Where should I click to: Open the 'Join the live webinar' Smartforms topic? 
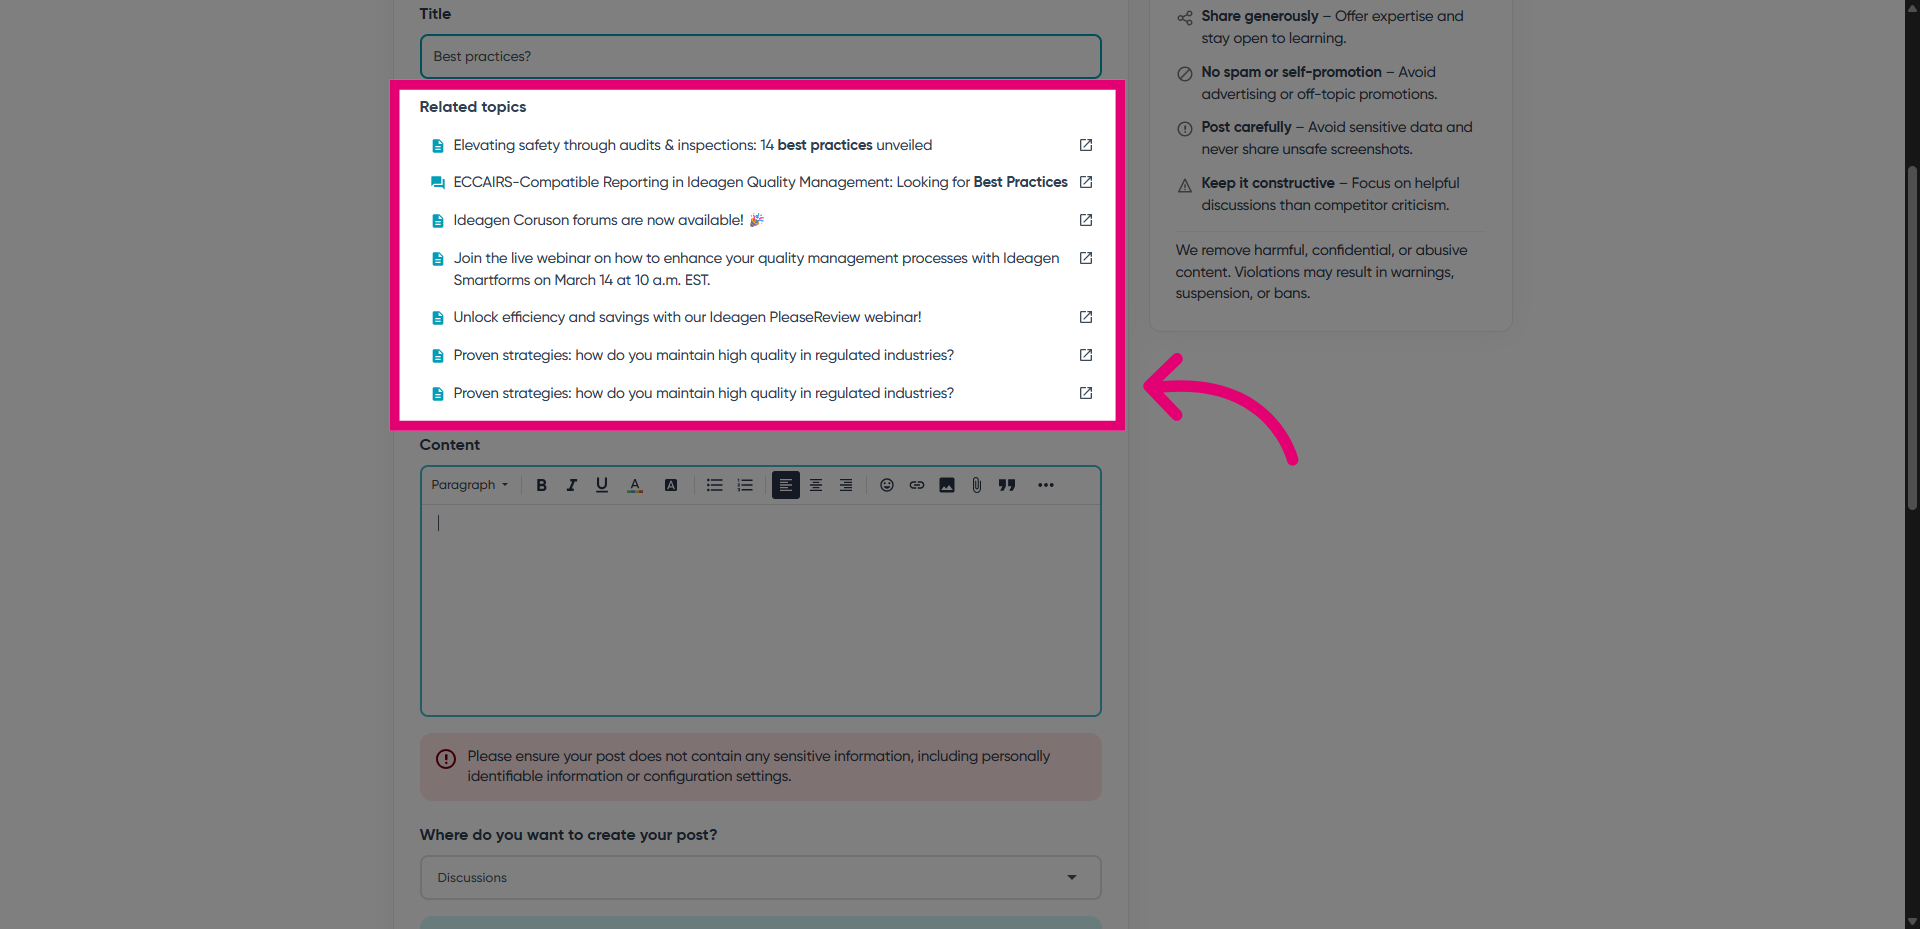756,269
